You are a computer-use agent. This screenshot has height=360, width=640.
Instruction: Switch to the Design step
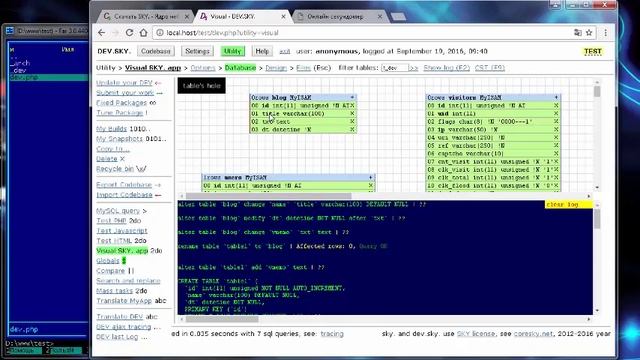click(276, 68)
